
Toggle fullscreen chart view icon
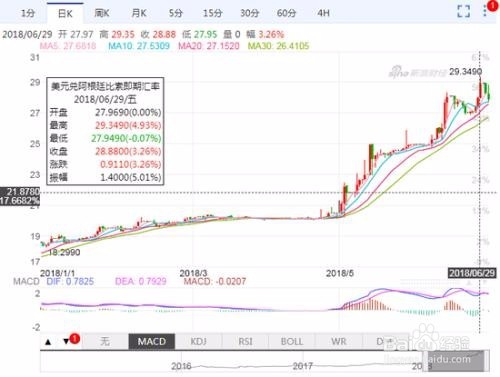[x=463, y=11]
